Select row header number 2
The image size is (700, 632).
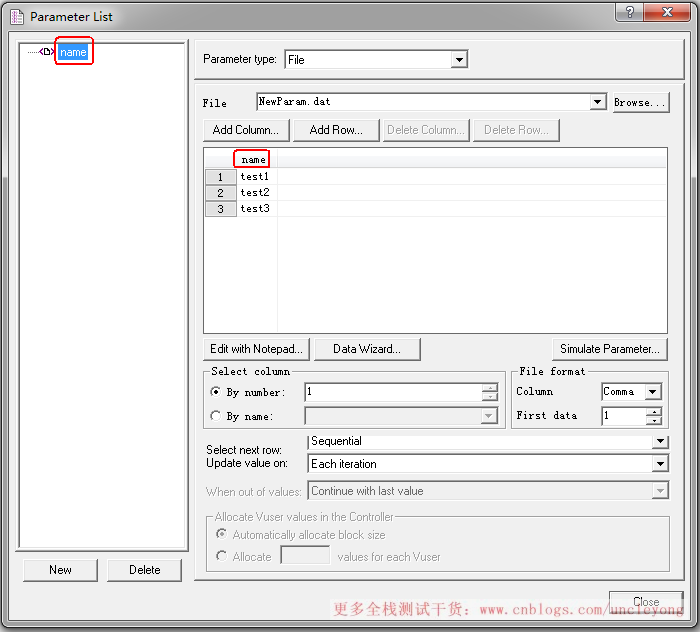coord(221,193)
